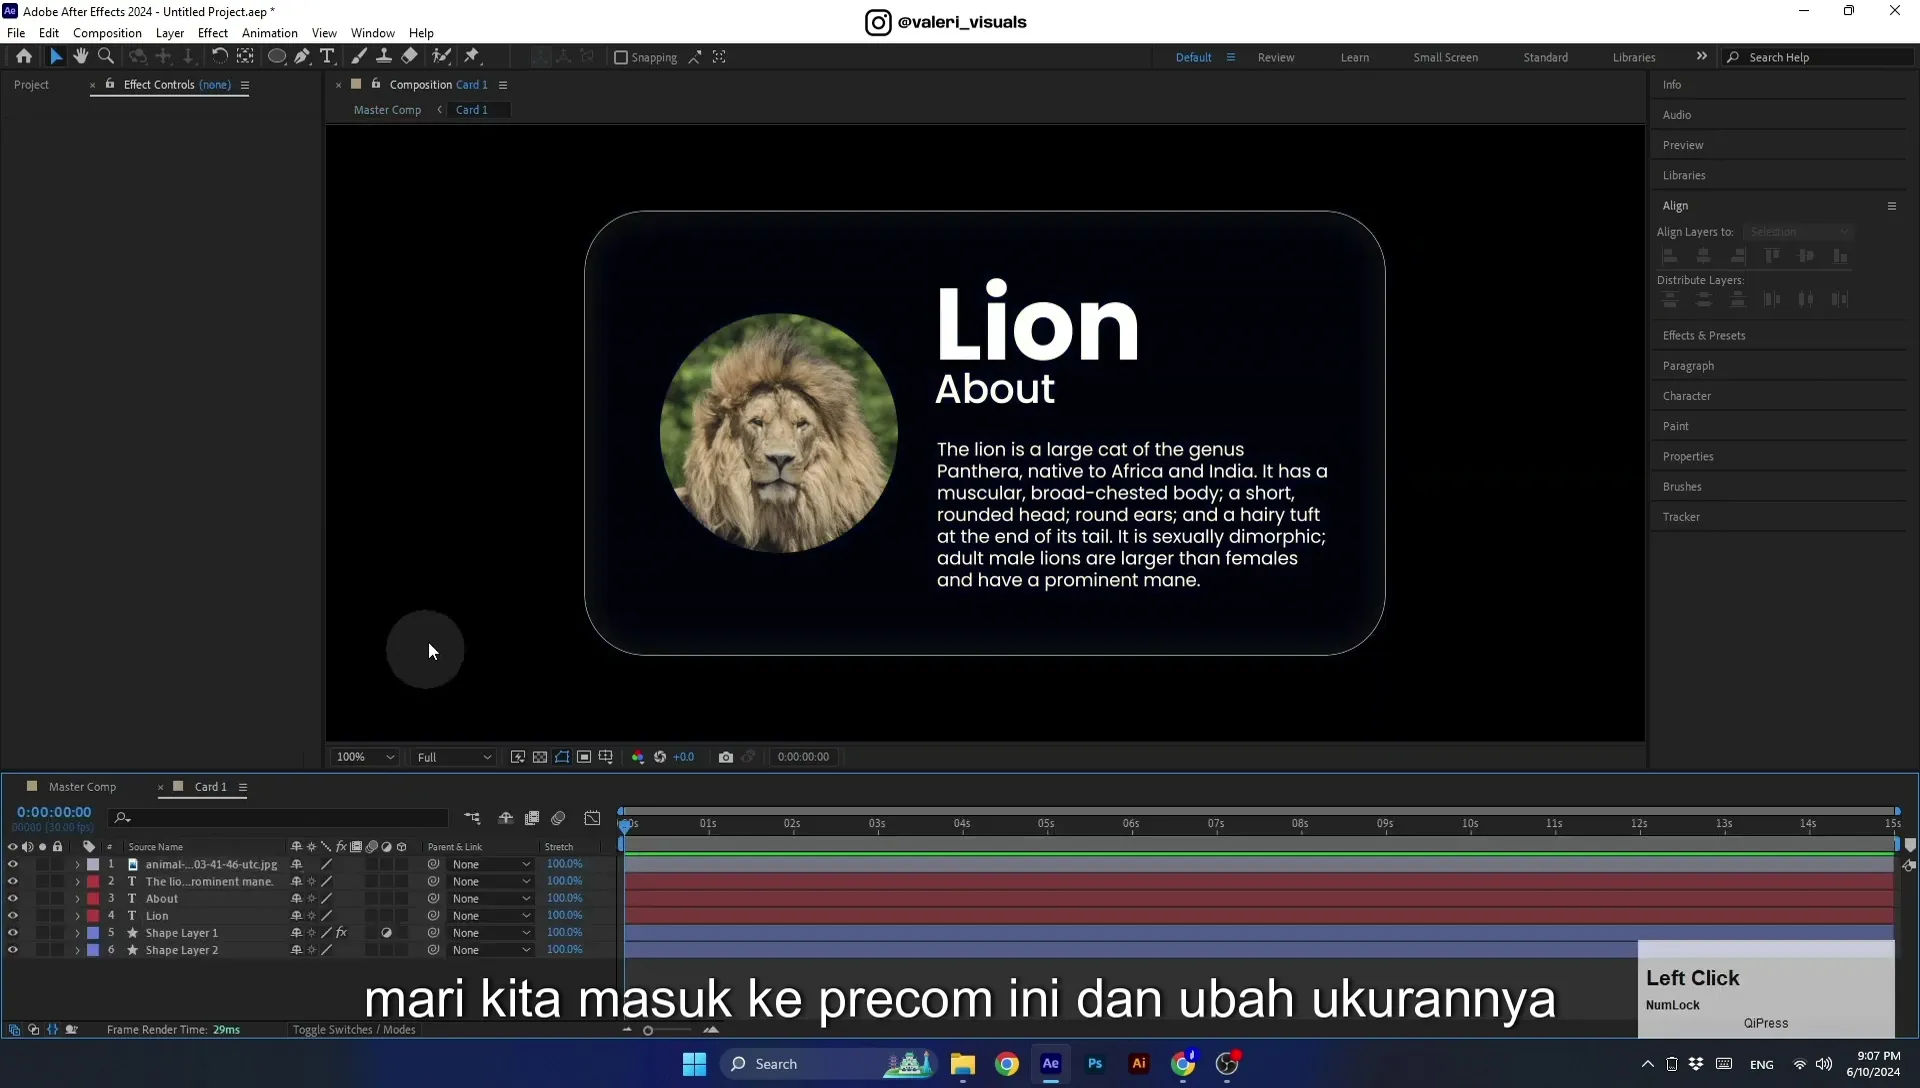The width and height of the screenshot is (1920, 1088).
Task: Toggle visibility of Shape Layer 2
Action: pos(13,950)
